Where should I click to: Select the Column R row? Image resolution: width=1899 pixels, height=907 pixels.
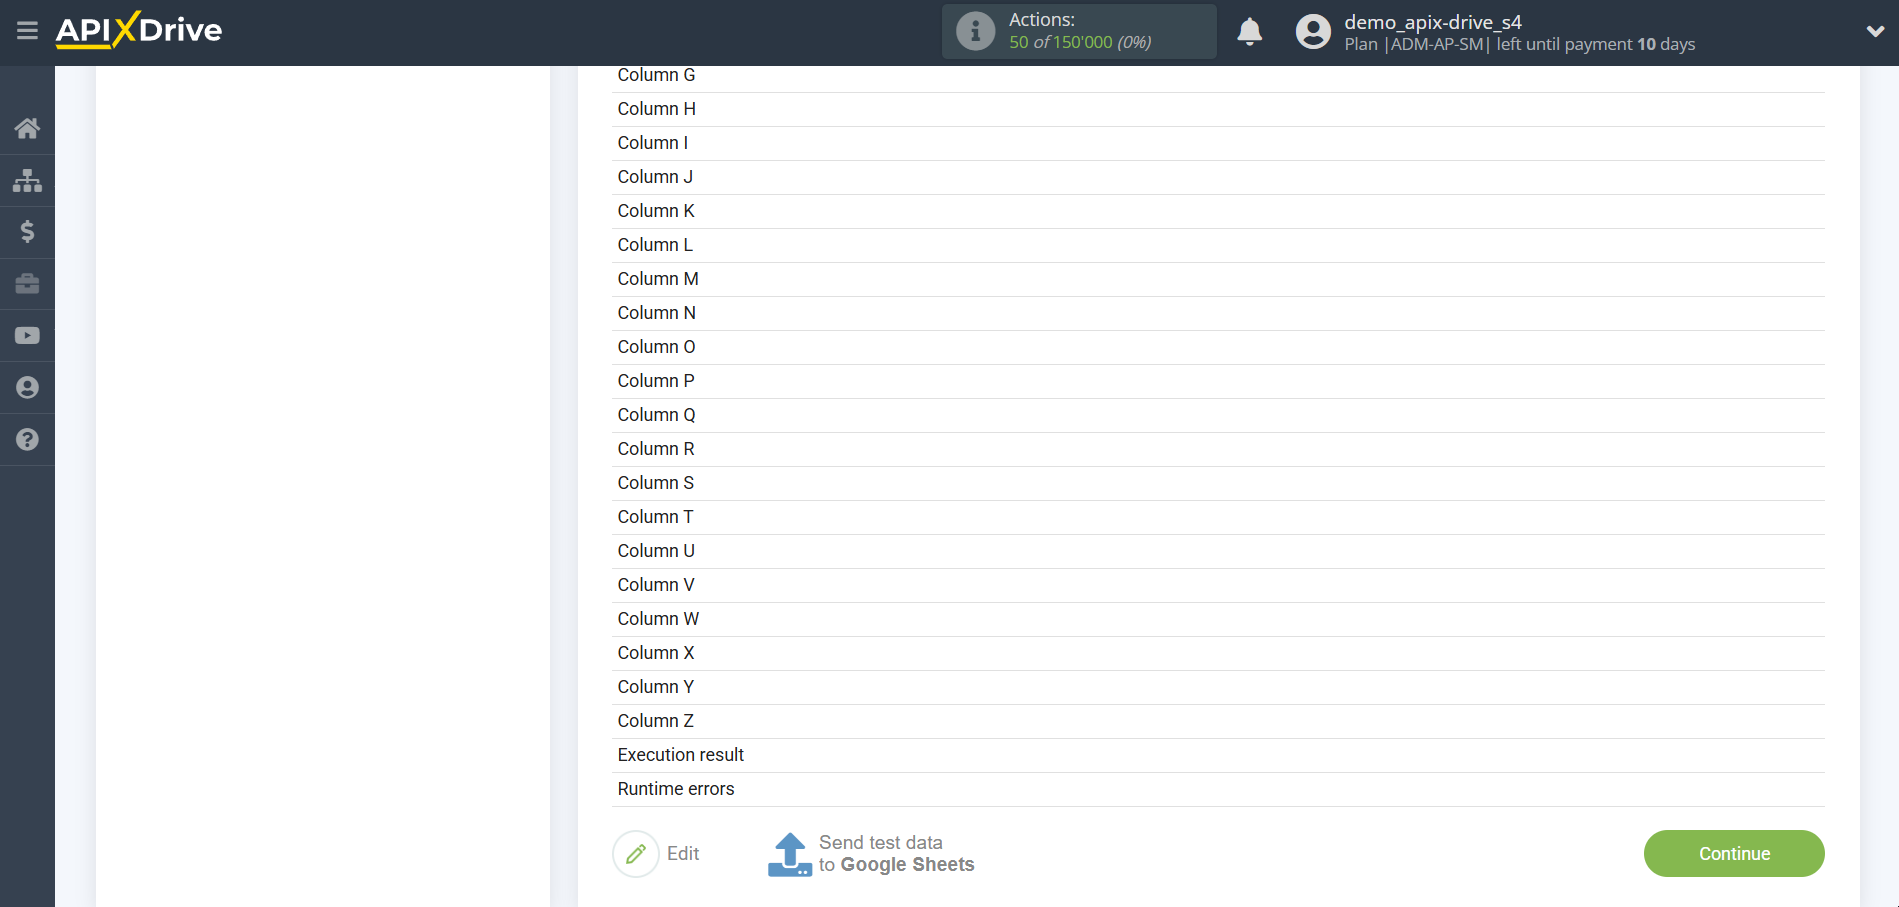click(1218, 449)
